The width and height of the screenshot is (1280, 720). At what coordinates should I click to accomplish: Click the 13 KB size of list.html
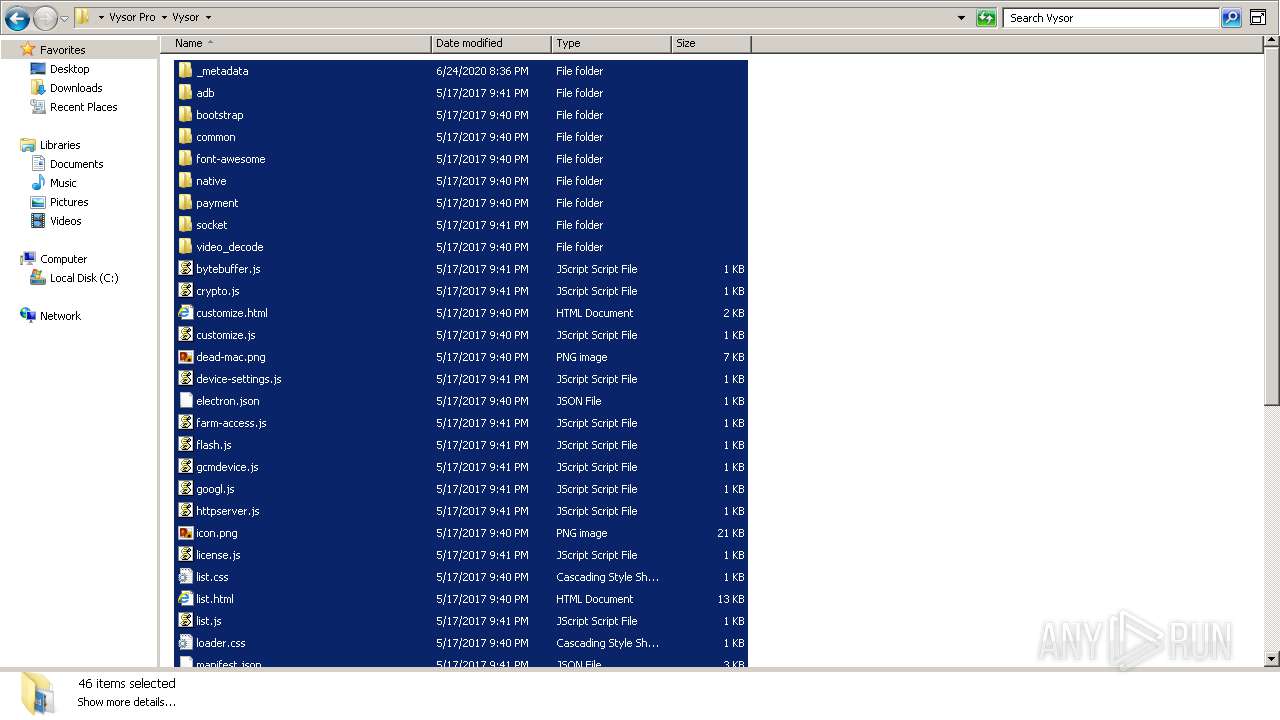(730, 599)
